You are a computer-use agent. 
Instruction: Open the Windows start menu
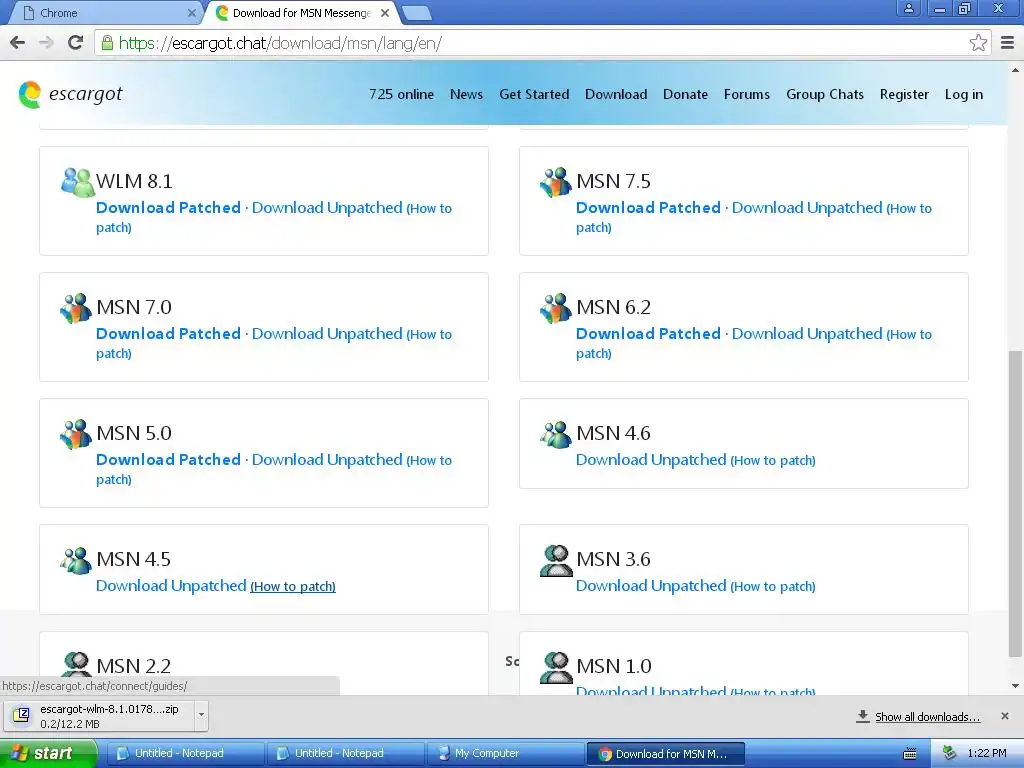[x=48, y=753]
